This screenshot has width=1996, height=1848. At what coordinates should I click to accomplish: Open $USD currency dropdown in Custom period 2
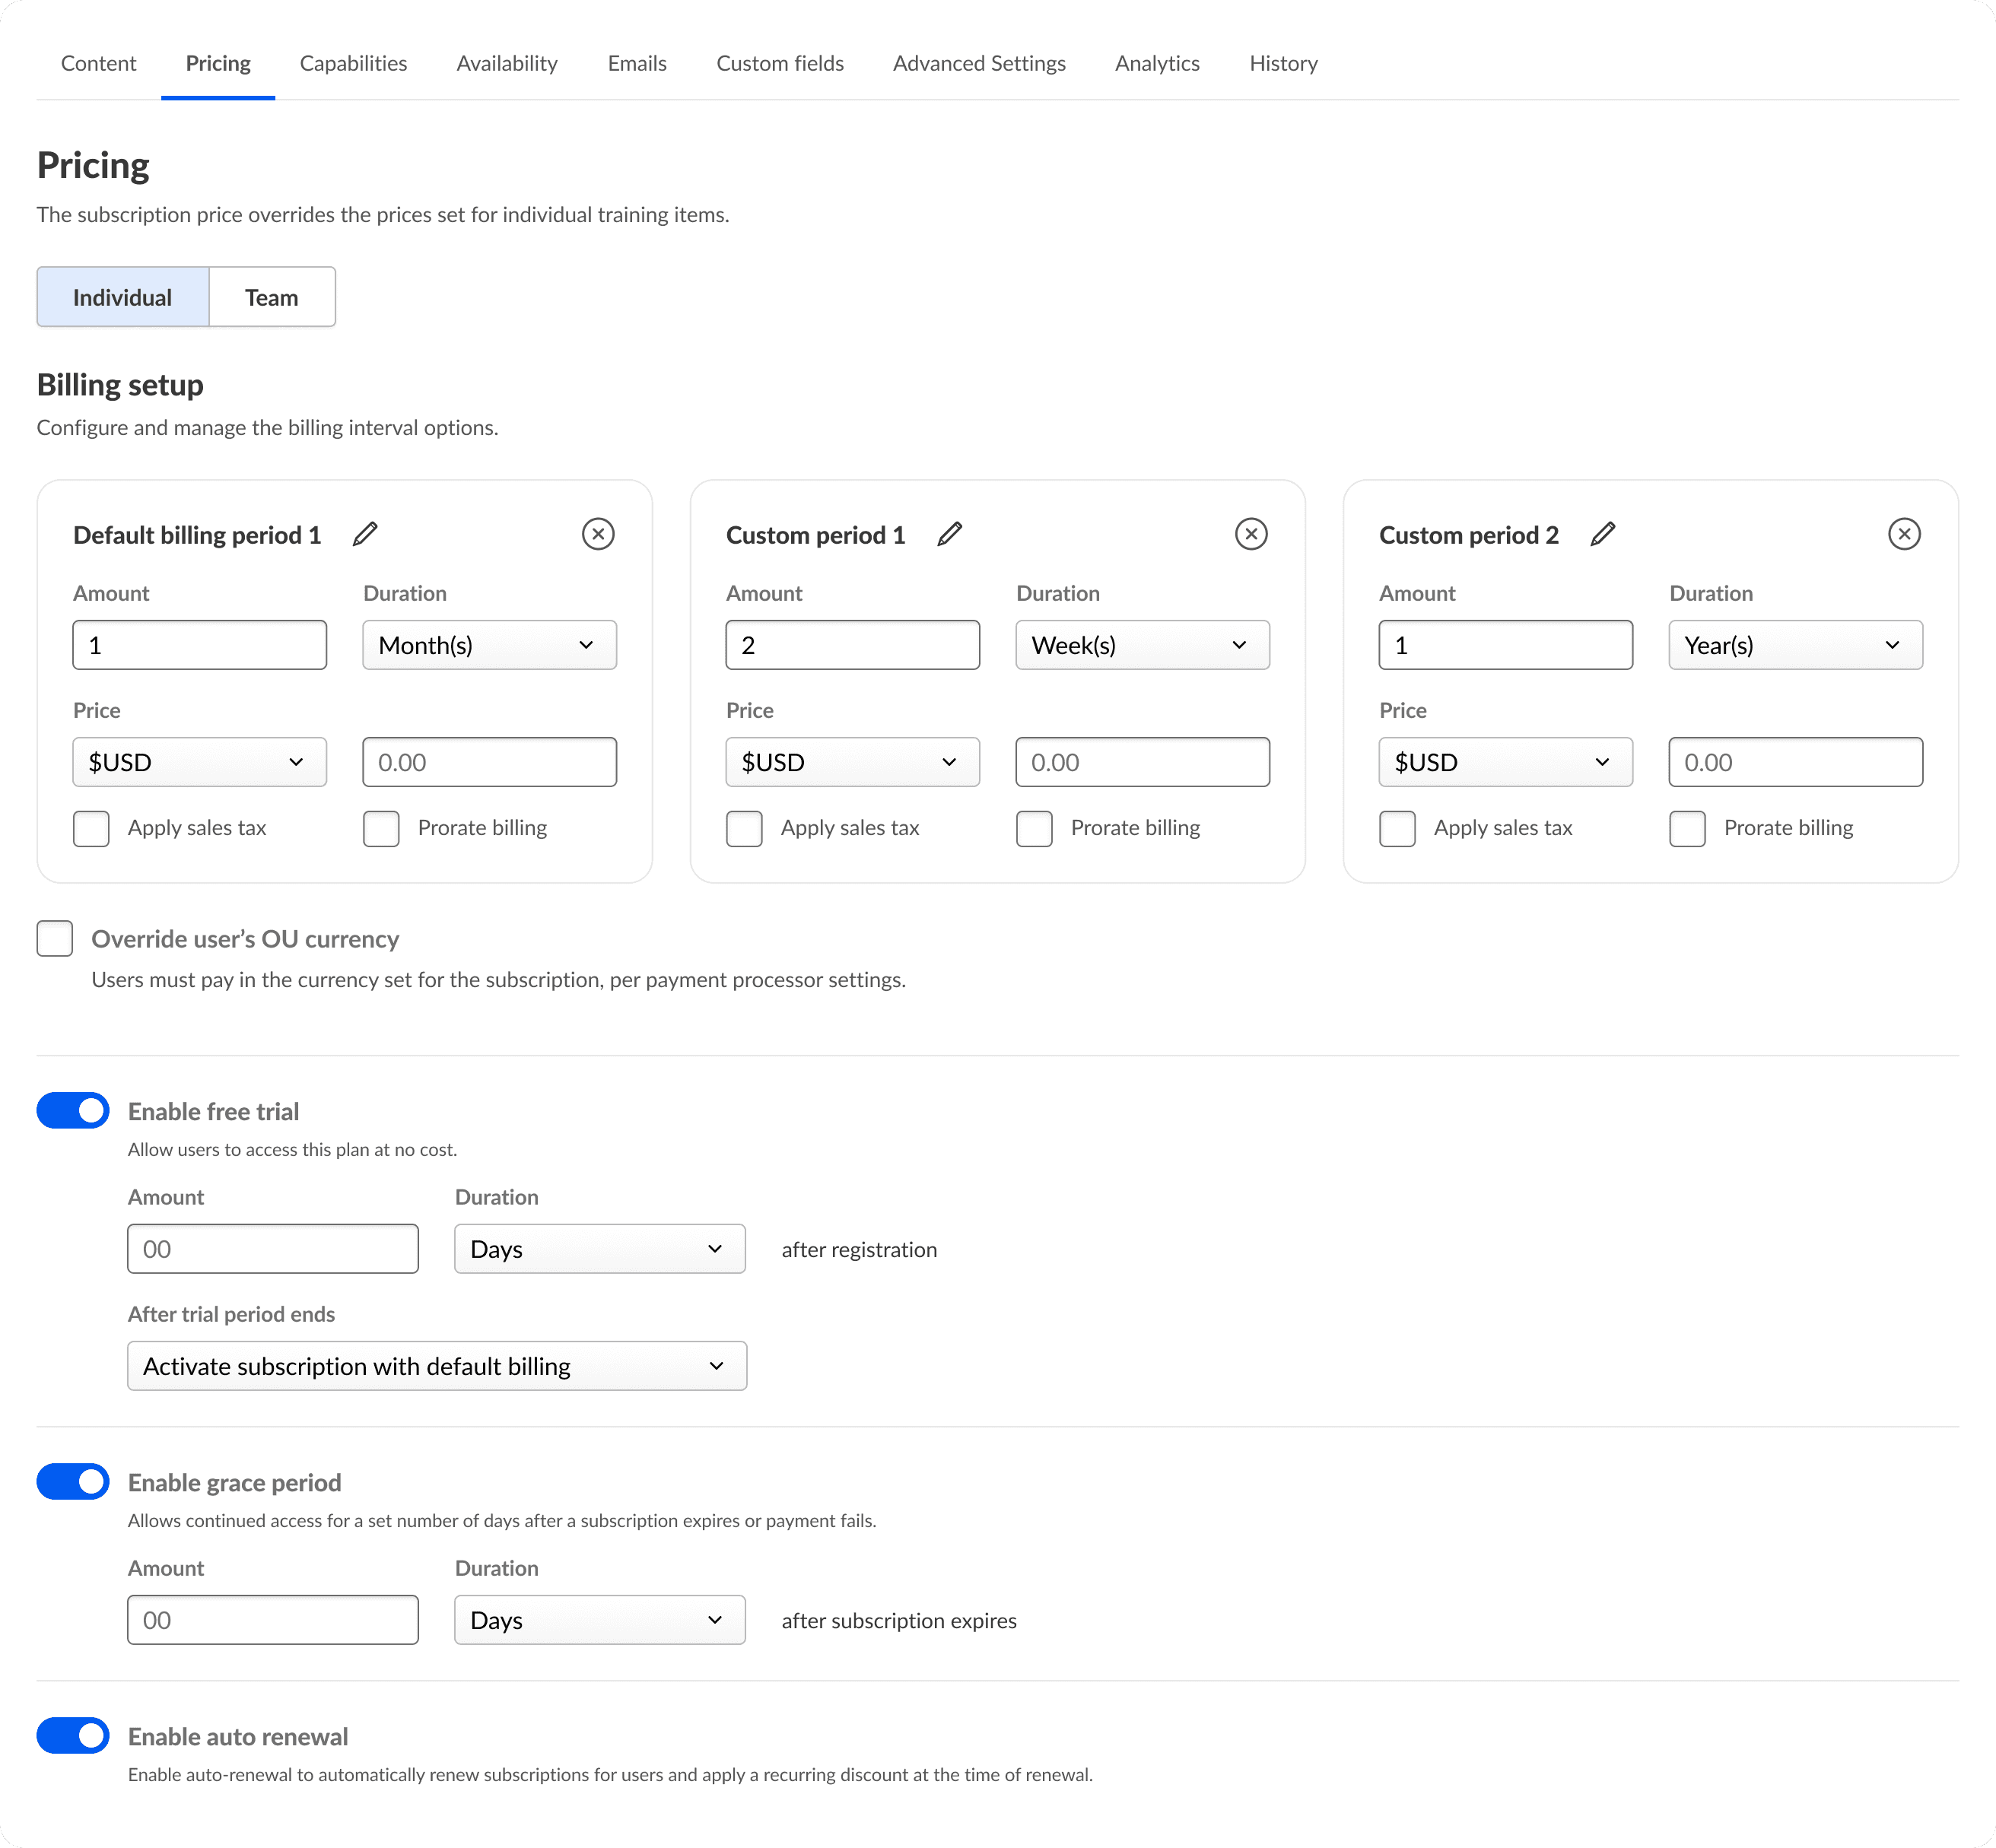1505,762
